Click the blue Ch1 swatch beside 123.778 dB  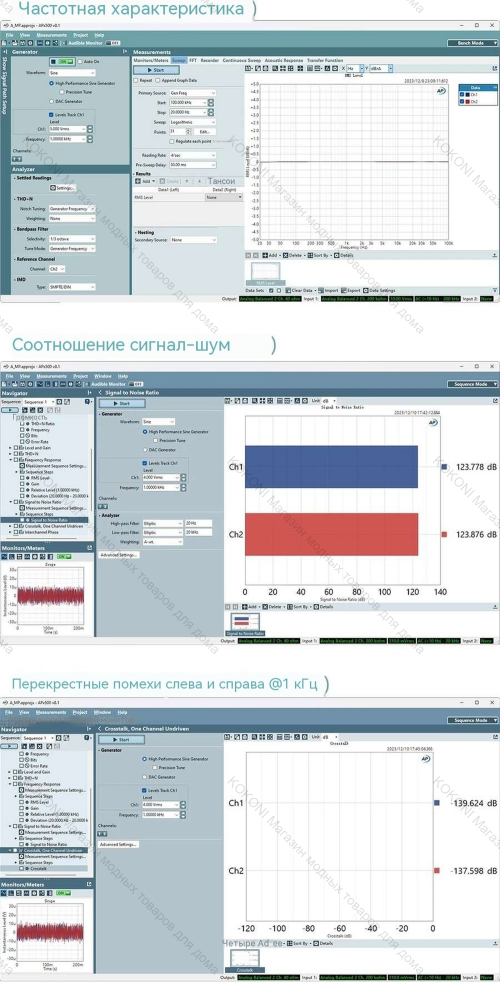pos(444,467)
